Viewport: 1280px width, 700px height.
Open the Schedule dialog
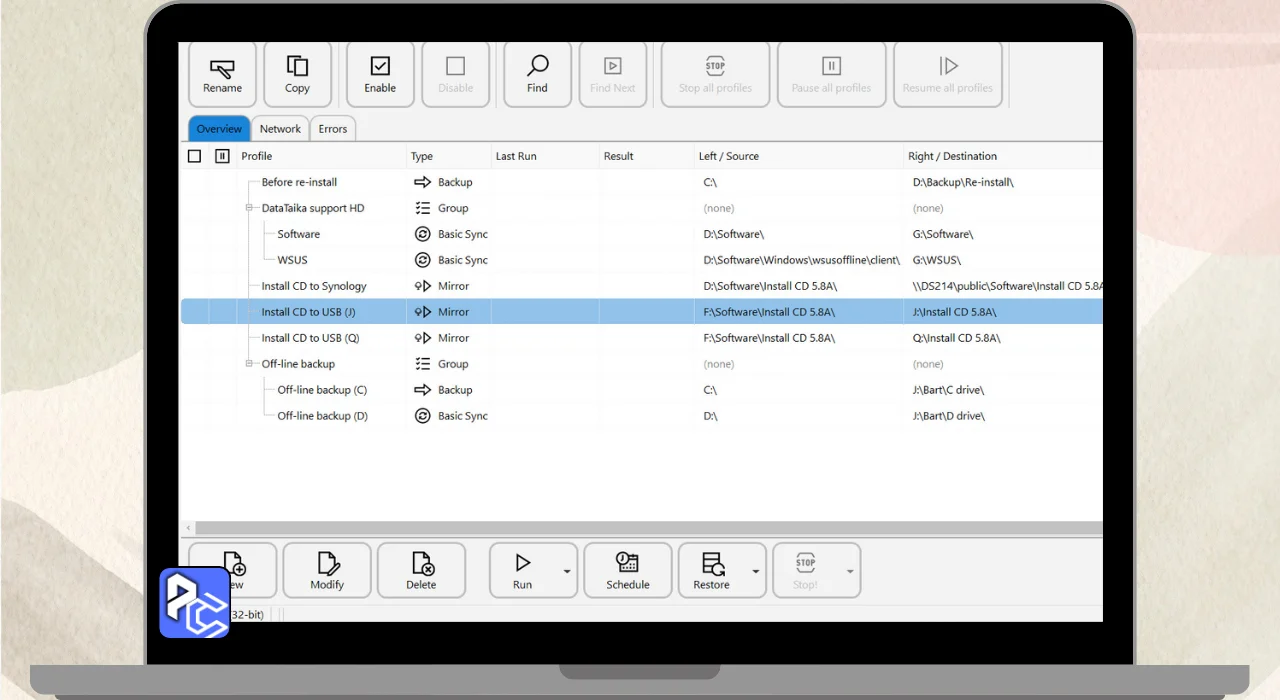[x=628, y=571]
